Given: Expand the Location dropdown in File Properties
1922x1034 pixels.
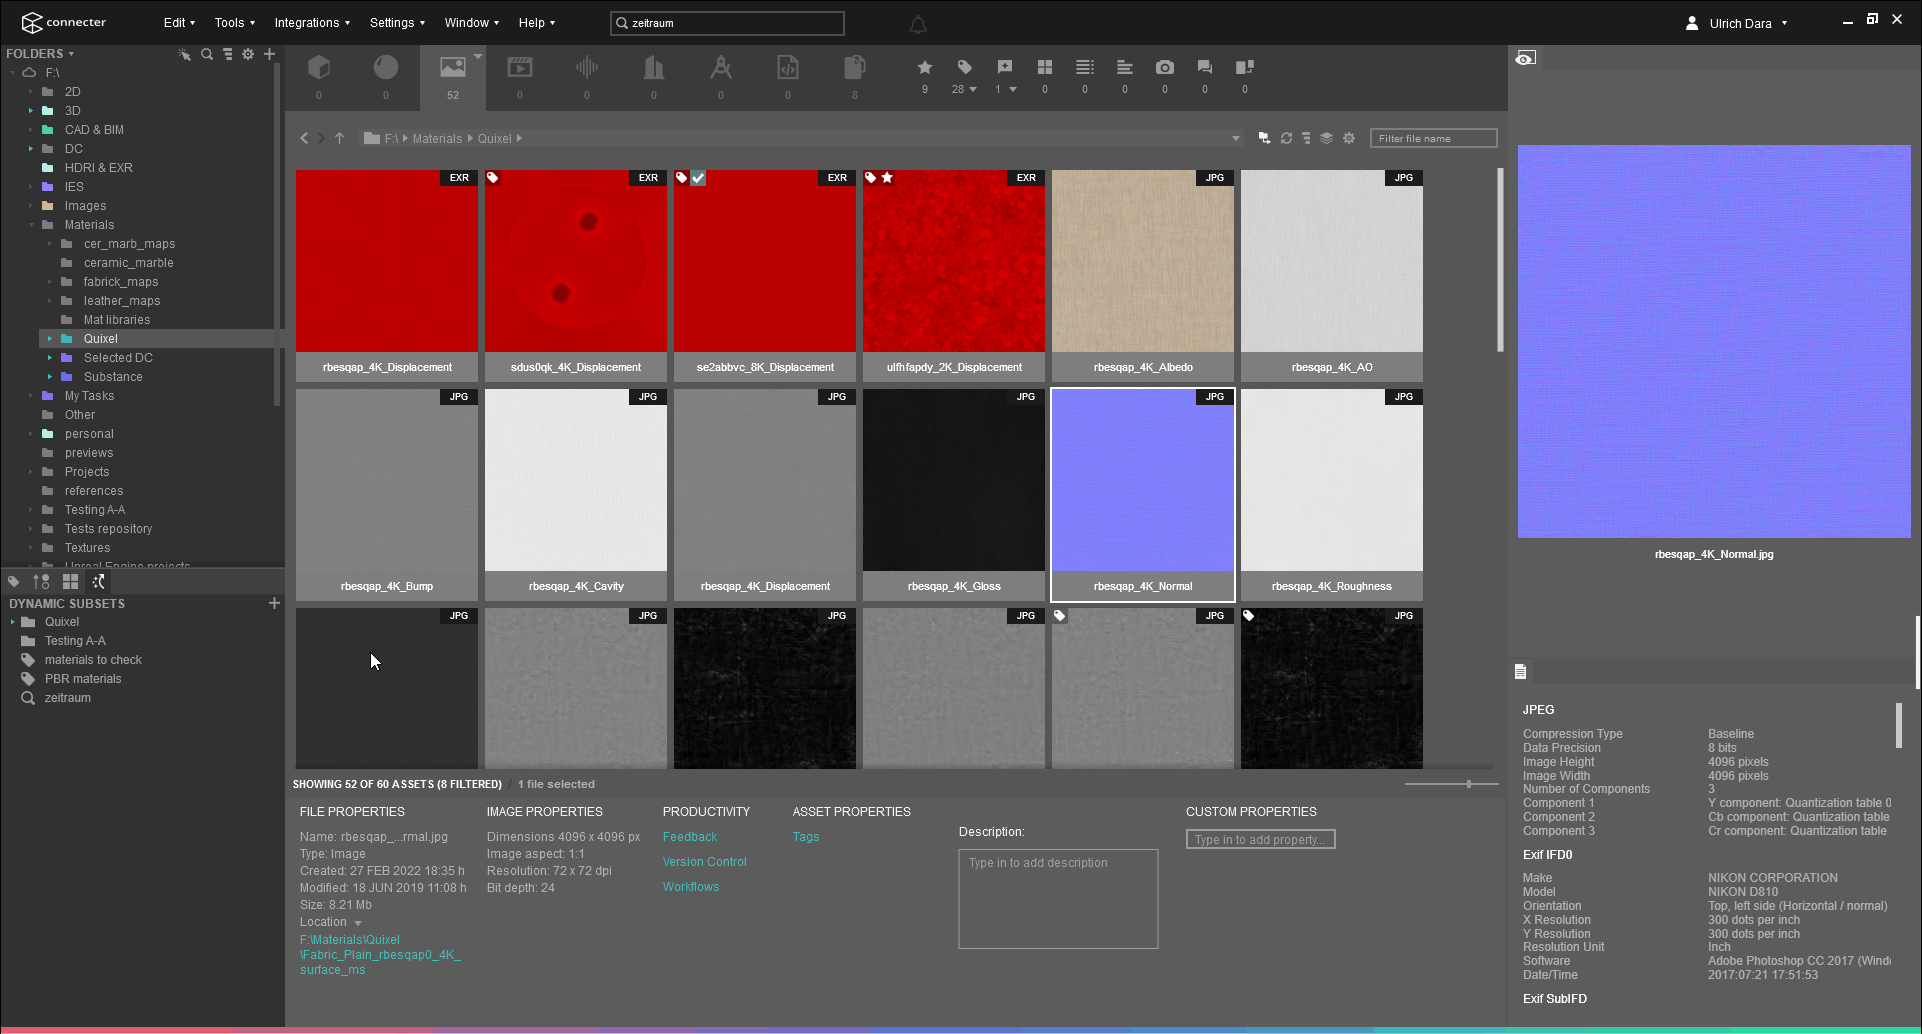Looking at the screenshot, I should coord(358,923).
